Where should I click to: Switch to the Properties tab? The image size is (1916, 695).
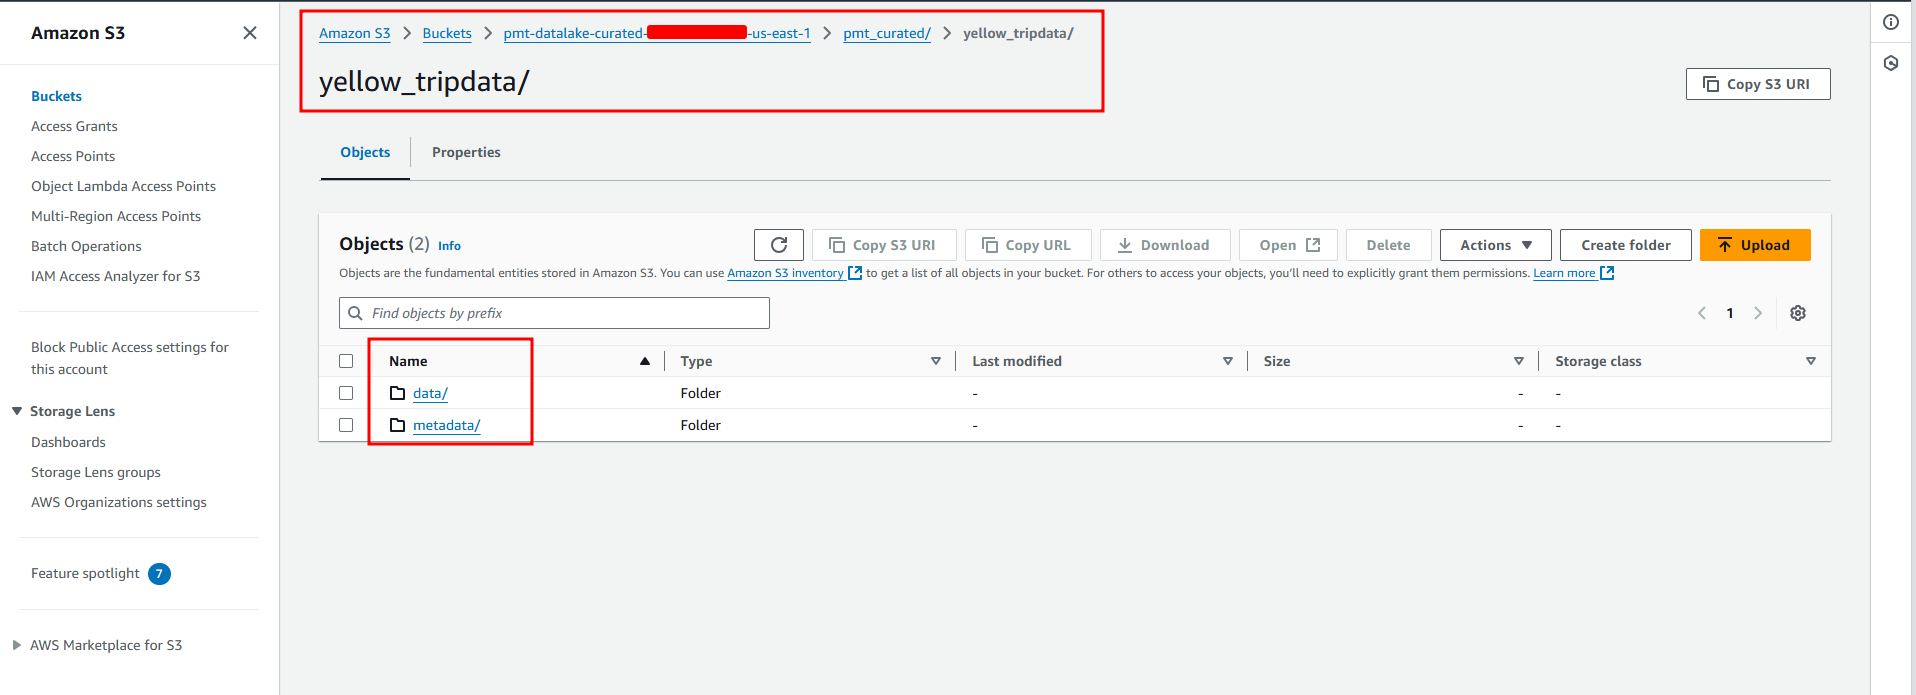pyautogui.click(x=466, y=152)
